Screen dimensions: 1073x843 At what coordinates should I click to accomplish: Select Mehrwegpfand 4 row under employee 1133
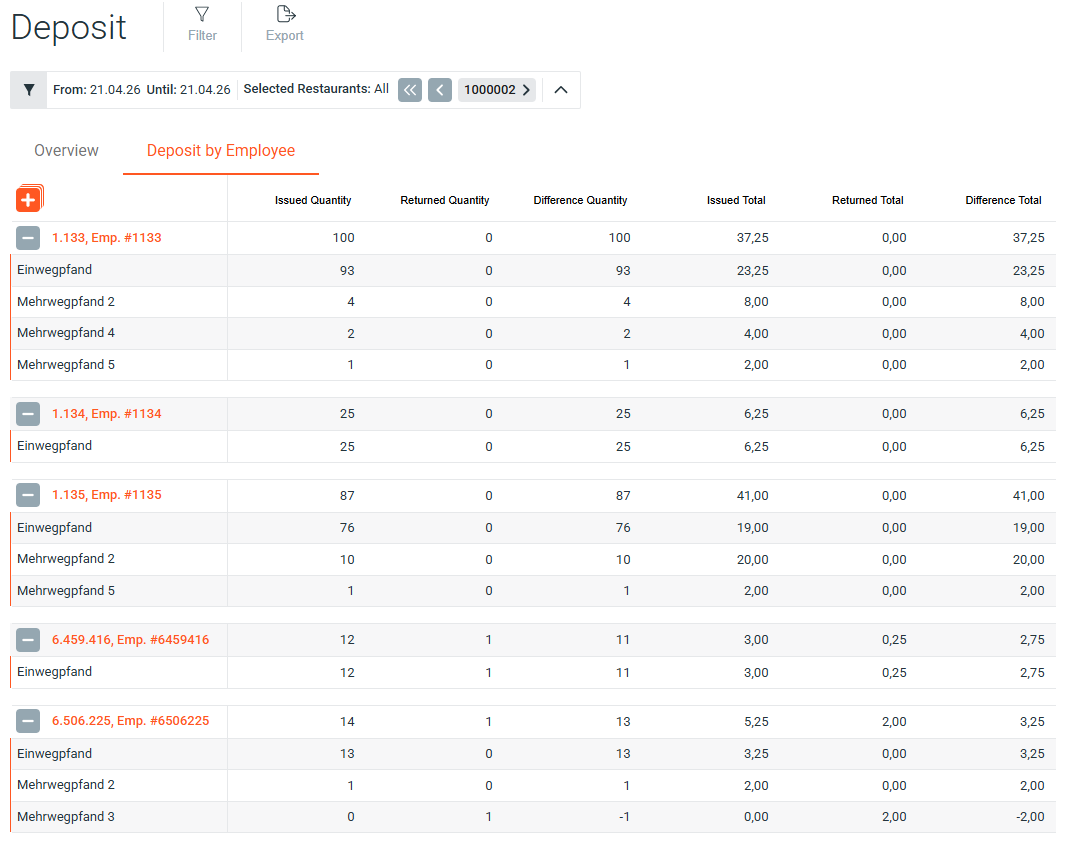(533, 333)
